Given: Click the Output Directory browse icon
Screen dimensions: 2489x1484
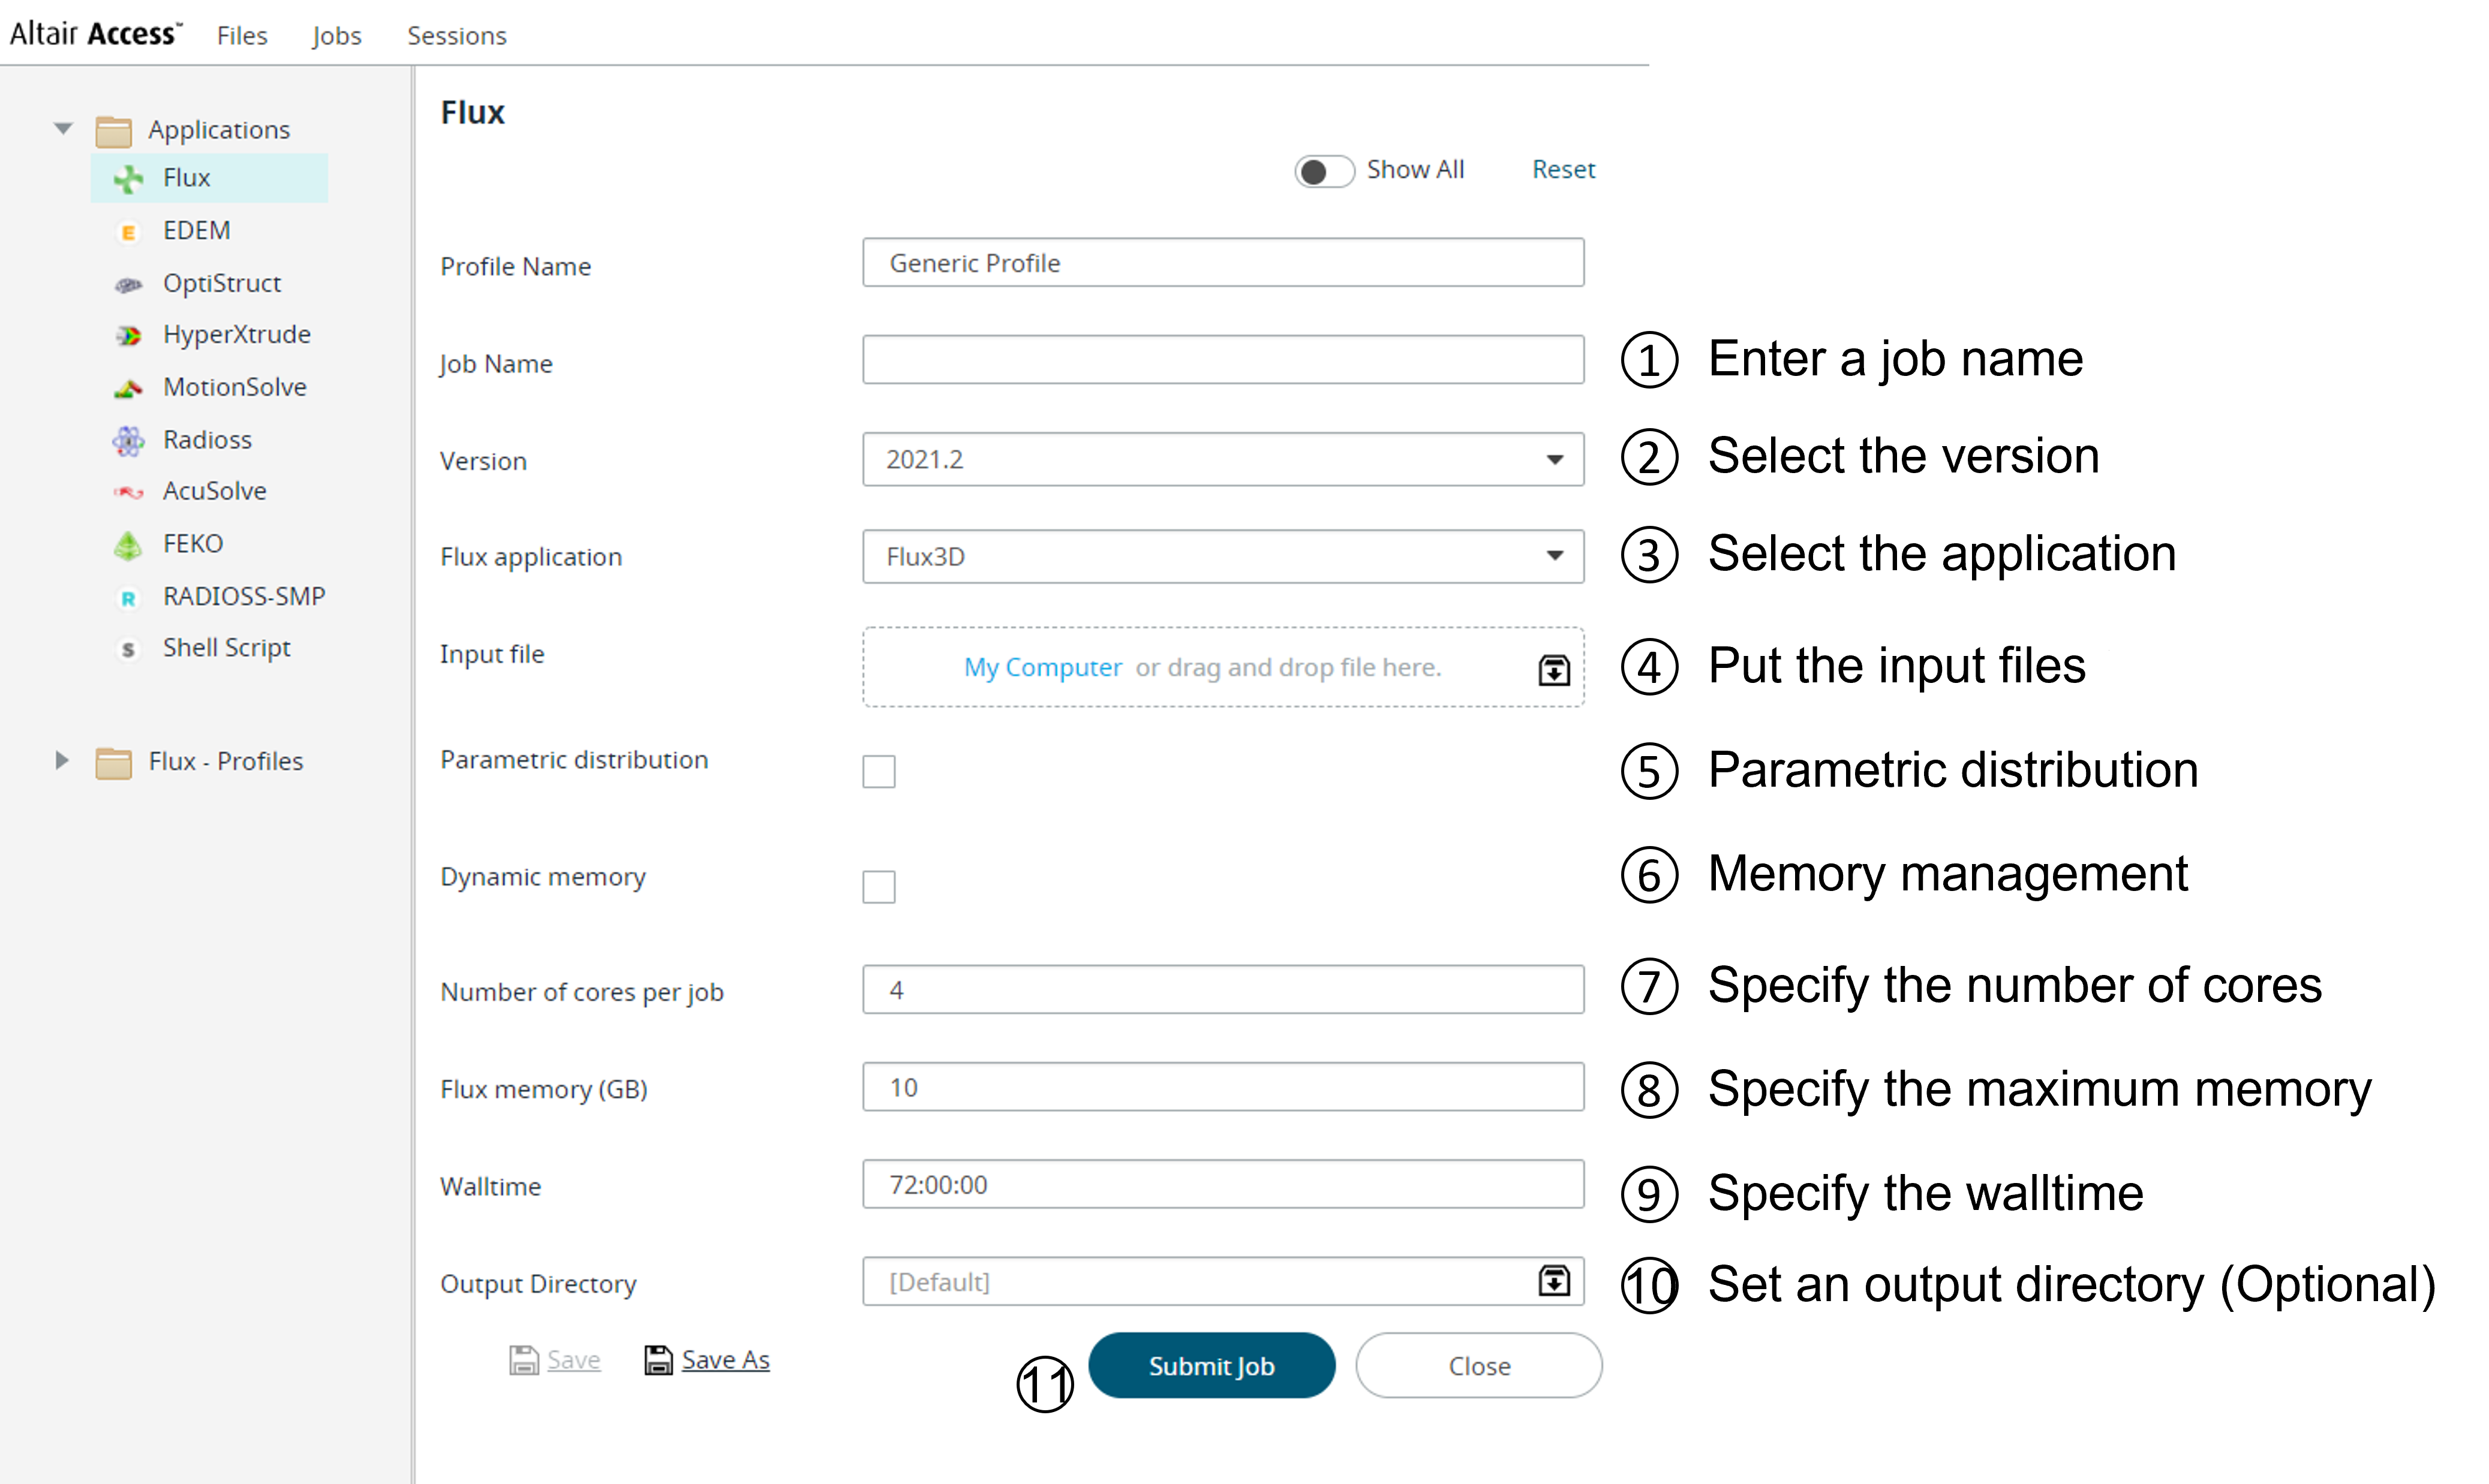Looking at the screenshot, I should pos(1553,1281).
